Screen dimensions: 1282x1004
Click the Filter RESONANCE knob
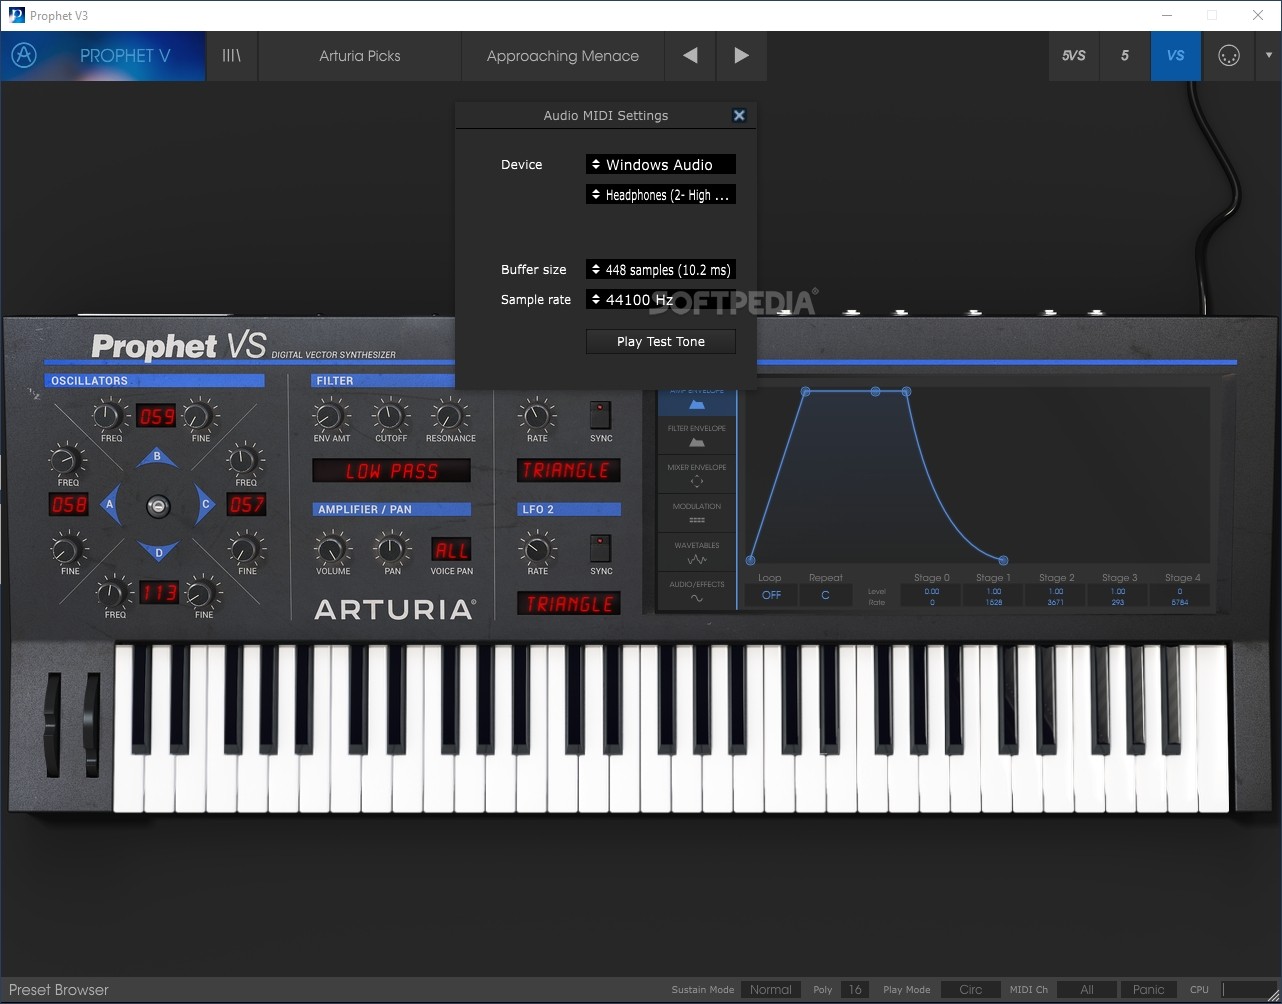tap(450, 415)
